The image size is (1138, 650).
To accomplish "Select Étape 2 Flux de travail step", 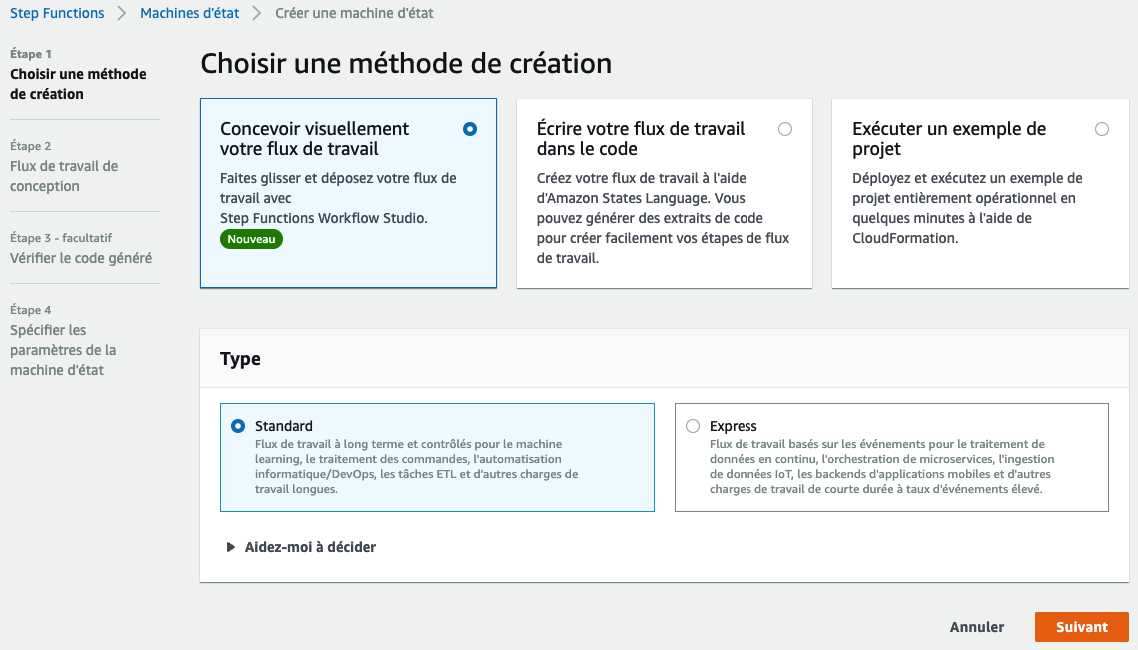I will coord(64,166).
